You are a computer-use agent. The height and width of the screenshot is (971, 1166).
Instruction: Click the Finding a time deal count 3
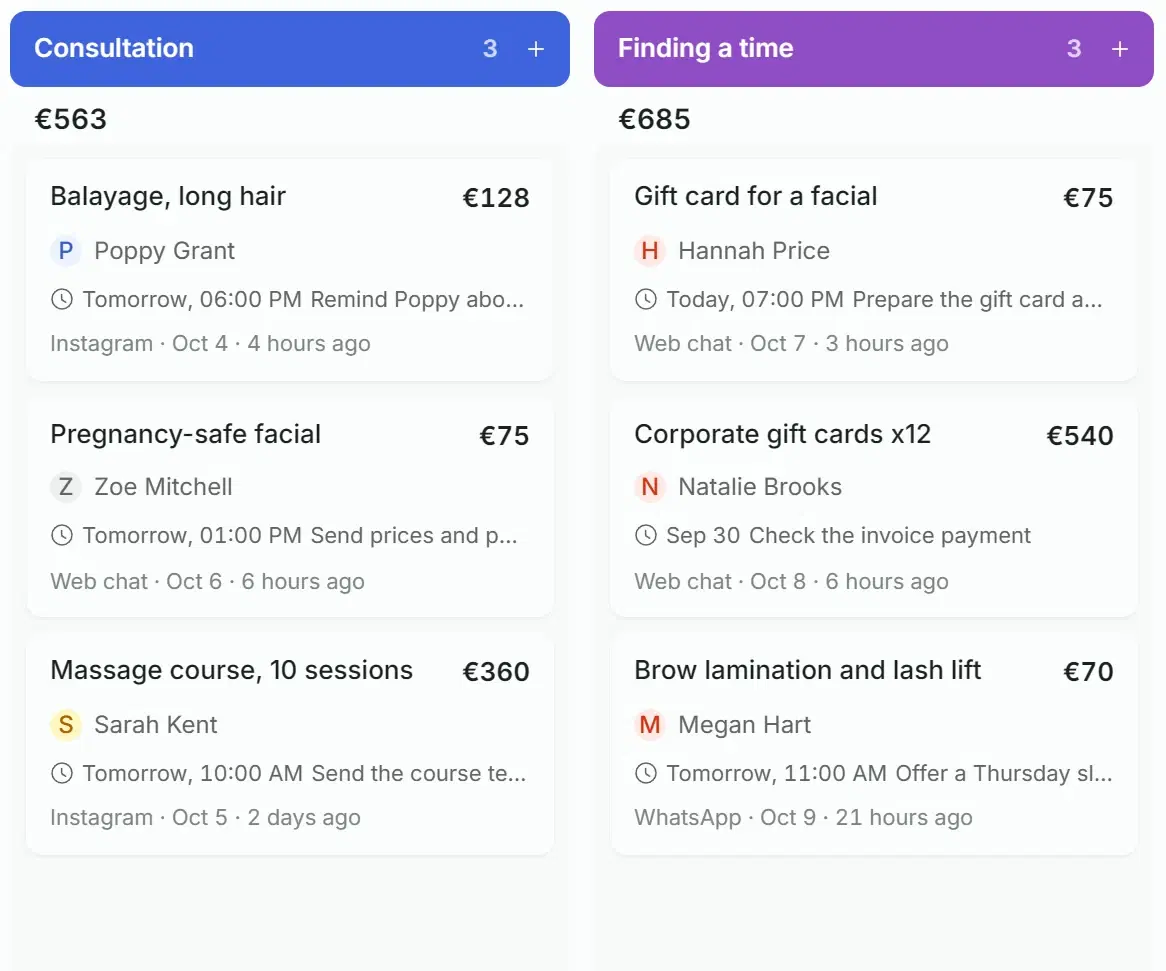[1074, 49]
